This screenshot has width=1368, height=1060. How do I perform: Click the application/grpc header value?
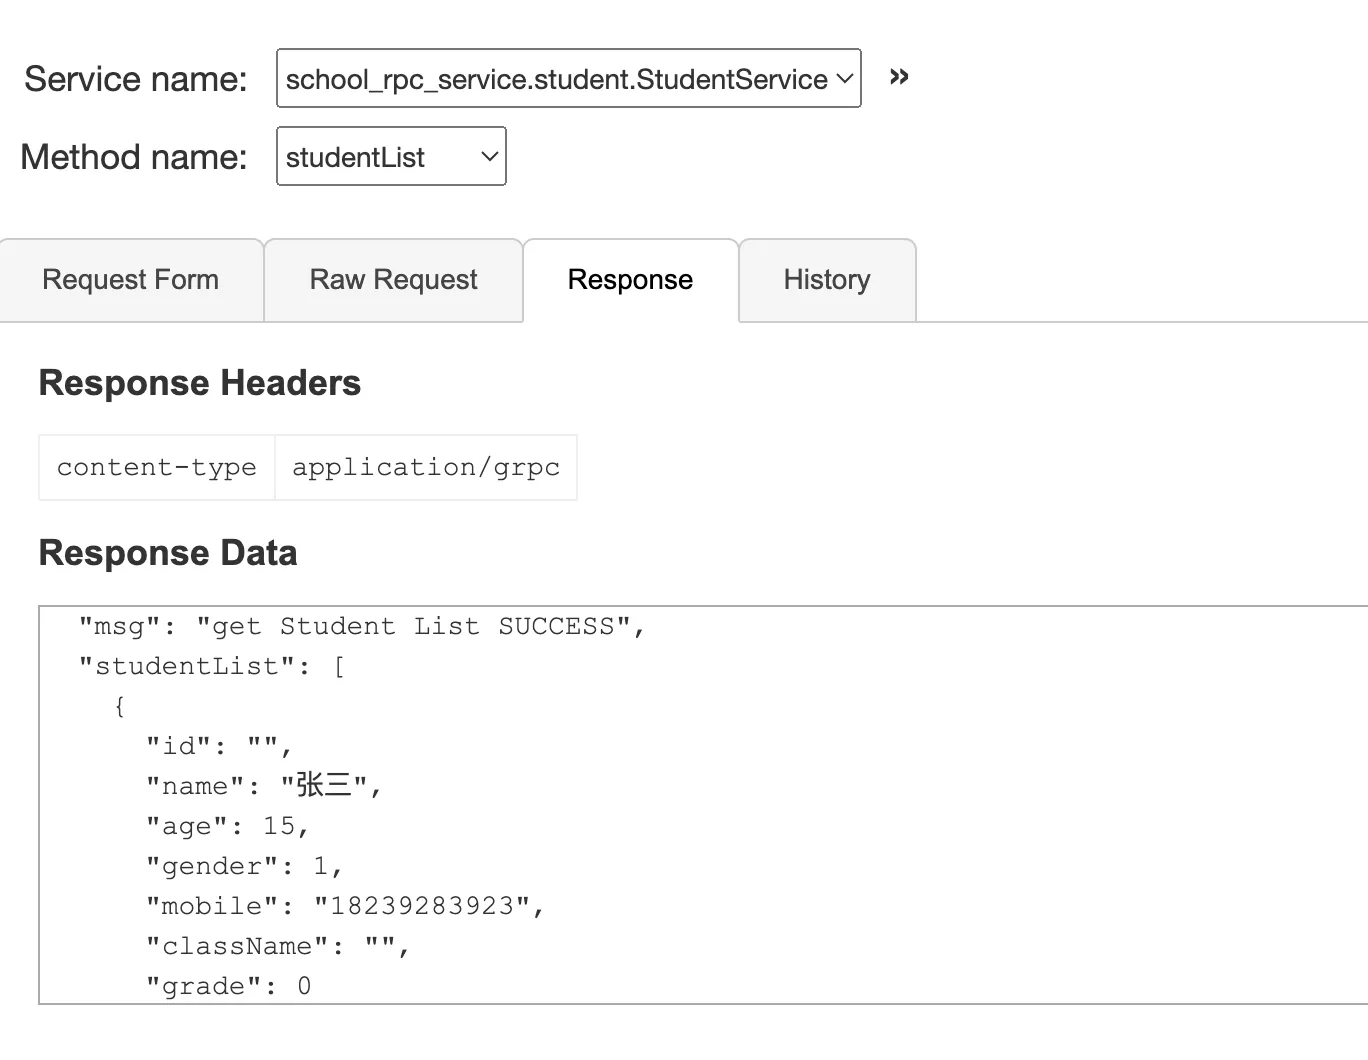(x=426, y=467)
